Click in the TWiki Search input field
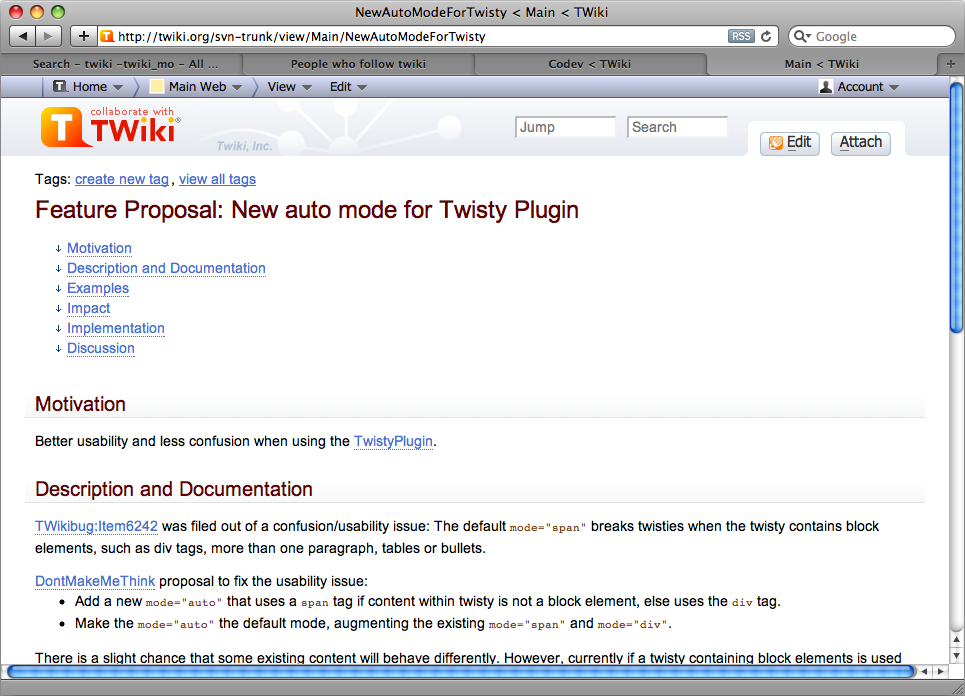 pos(677,127)
